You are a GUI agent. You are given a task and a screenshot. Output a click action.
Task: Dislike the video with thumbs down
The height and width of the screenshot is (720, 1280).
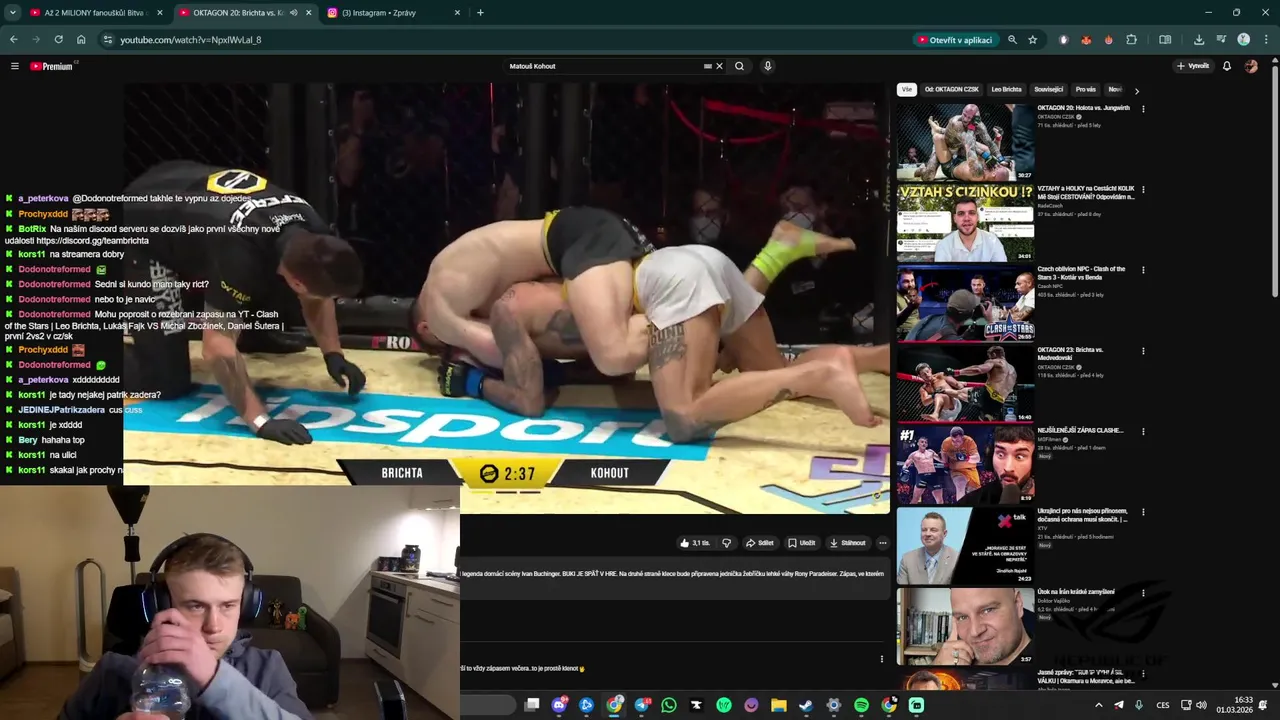coord(727,543)
